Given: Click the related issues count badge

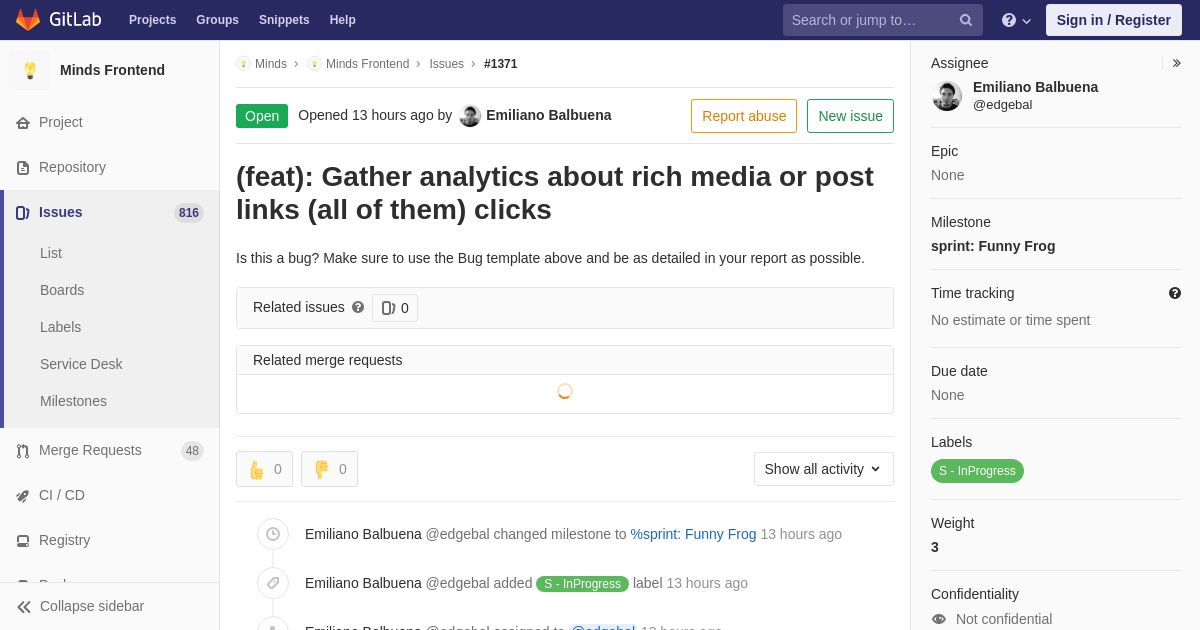Looking at the screenshot, I should tap(395, 308).
